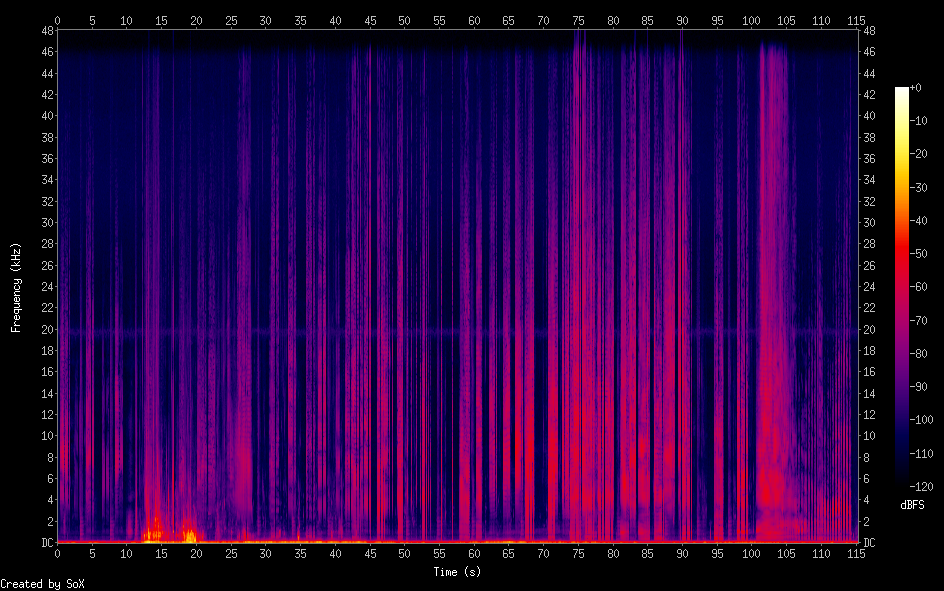This screenshot has height=591, width=944.
Task: Click the 48 kHz label on the right axis
Action: (x=870, y=31)
